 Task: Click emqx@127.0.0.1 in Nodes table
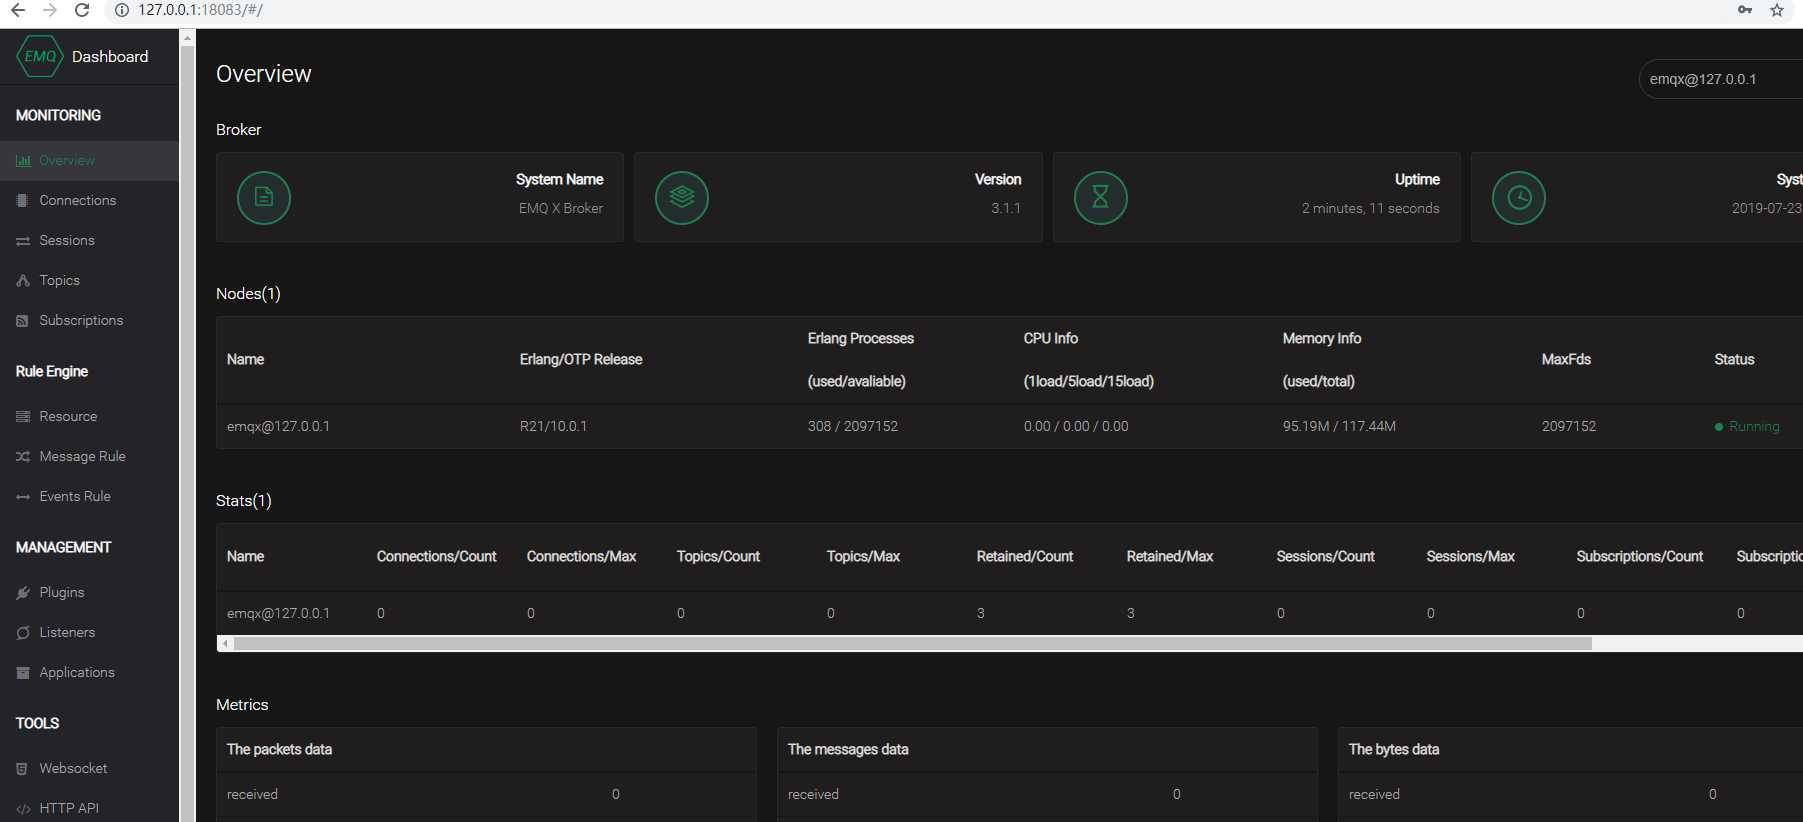278,426
